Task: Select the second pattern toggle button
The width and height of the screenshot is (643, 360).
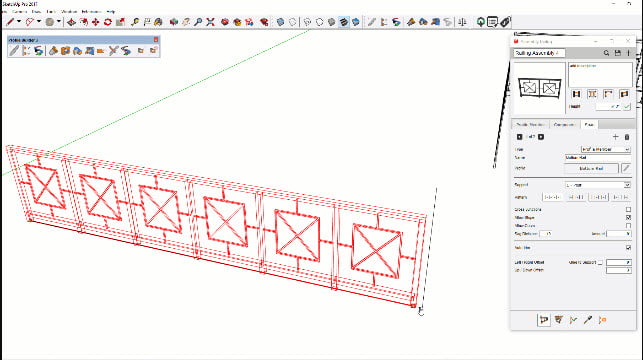Action: (x=576, y=197)
